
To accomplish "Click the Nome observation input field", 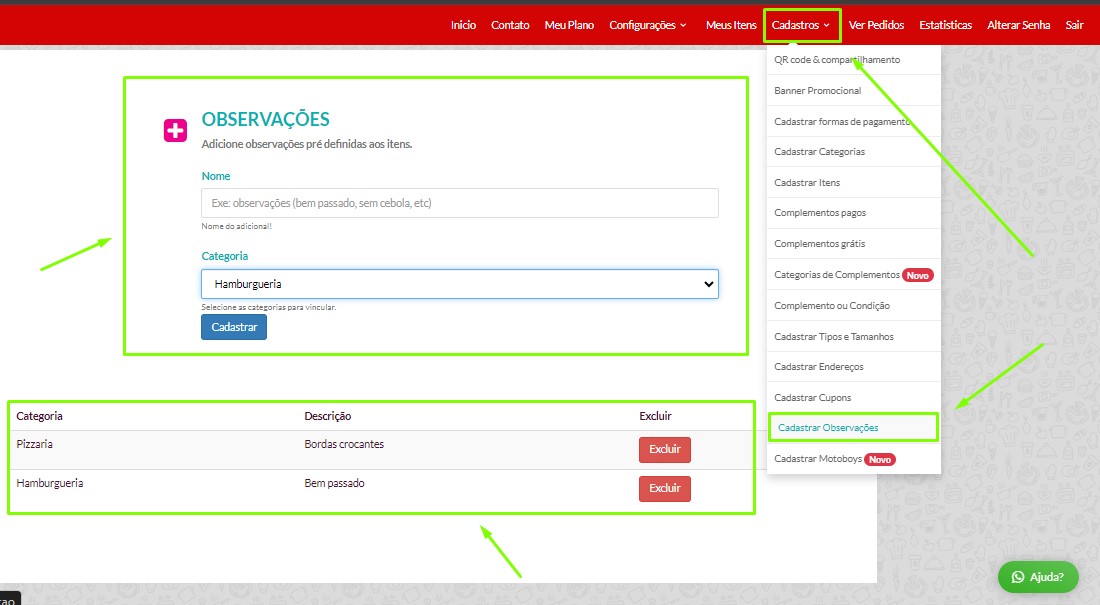I will (x=459, y=203).
